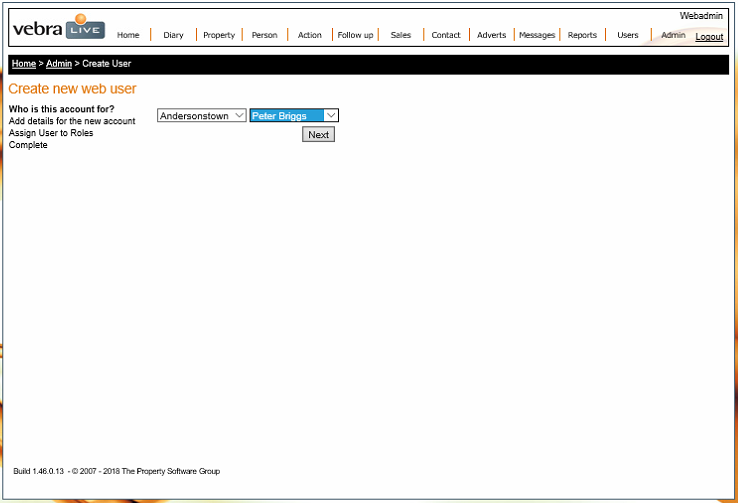
Task: Click the 'Create new web user' heading
Action: click(72, 88)
